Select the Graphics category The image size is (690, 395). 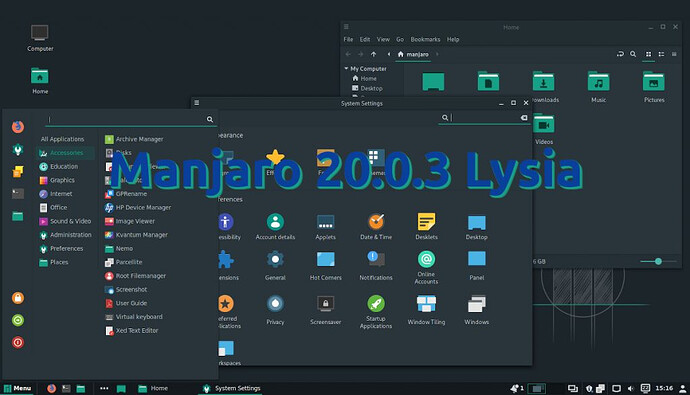[x=57, y=180]
